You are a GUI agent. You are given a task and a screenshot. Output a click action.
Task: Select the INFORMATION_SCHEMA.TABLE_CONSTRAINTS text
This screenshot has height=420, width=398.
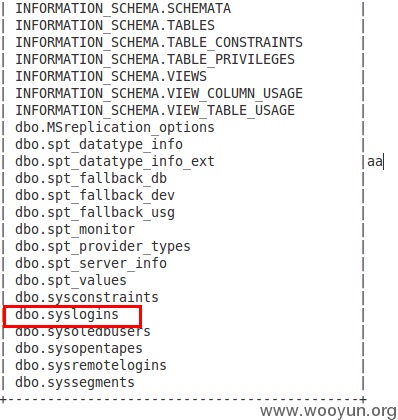click(159, 42)
